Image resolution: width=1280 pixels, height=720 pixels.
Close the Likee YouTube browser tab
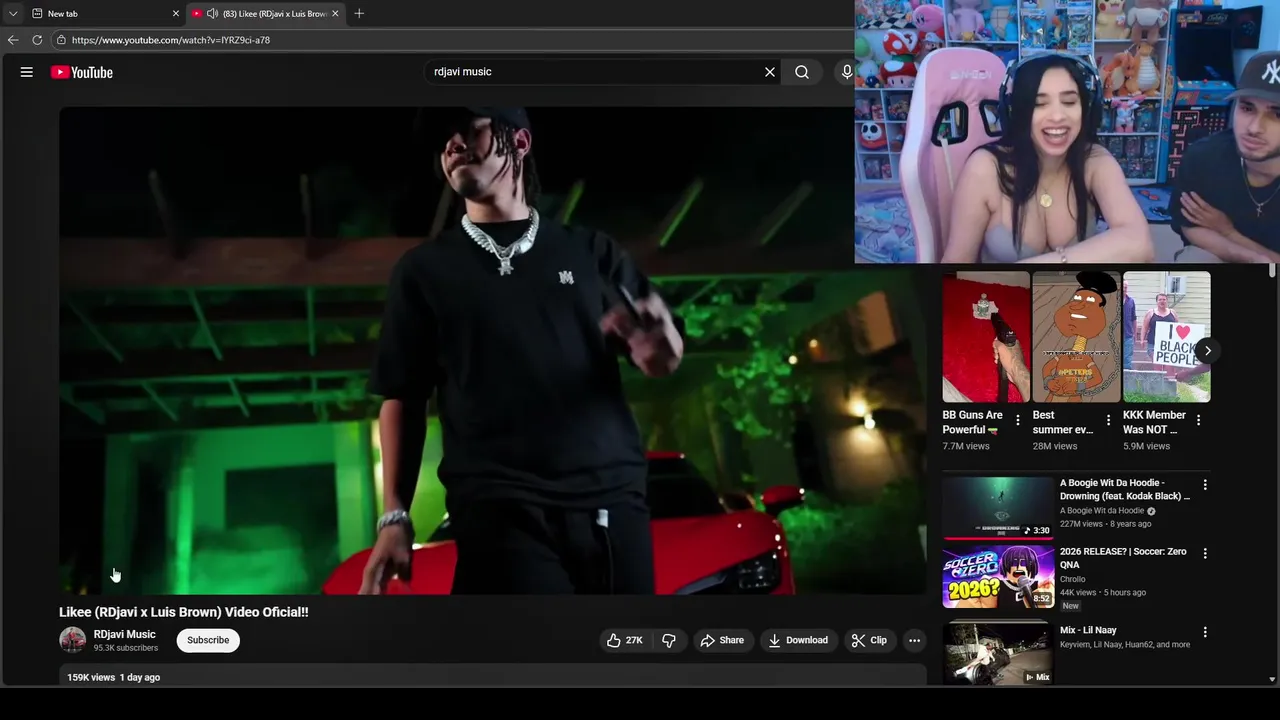335,14
